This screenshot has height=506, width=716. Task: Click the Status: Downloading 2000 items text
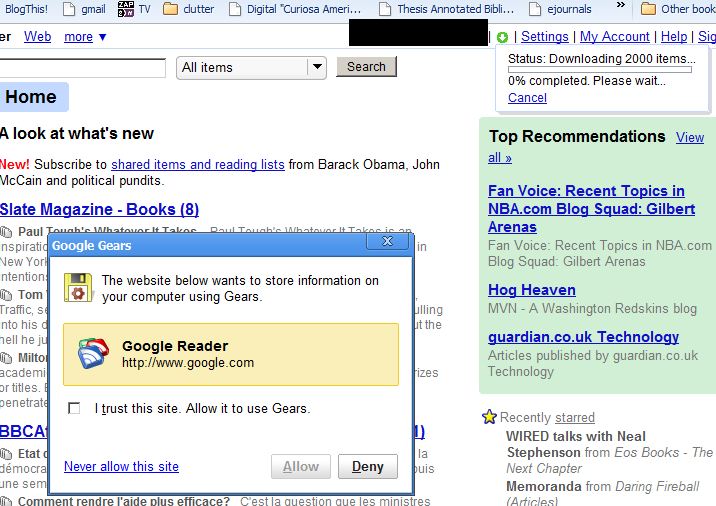tap(602, 59)
